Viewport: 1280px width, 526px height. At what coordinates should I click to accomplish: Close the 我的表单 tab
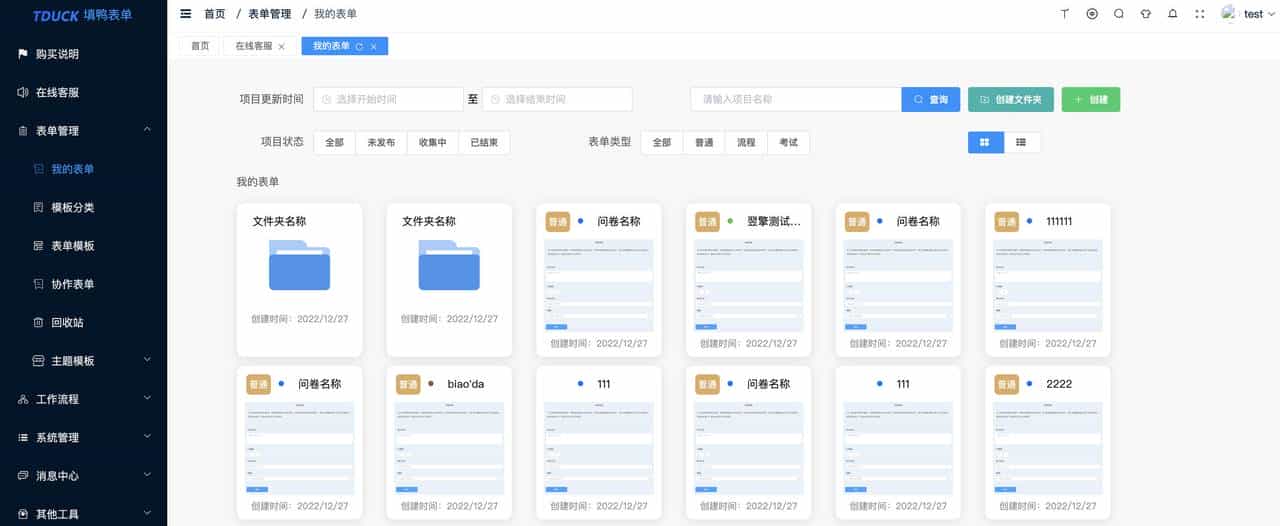coord(374,47)
